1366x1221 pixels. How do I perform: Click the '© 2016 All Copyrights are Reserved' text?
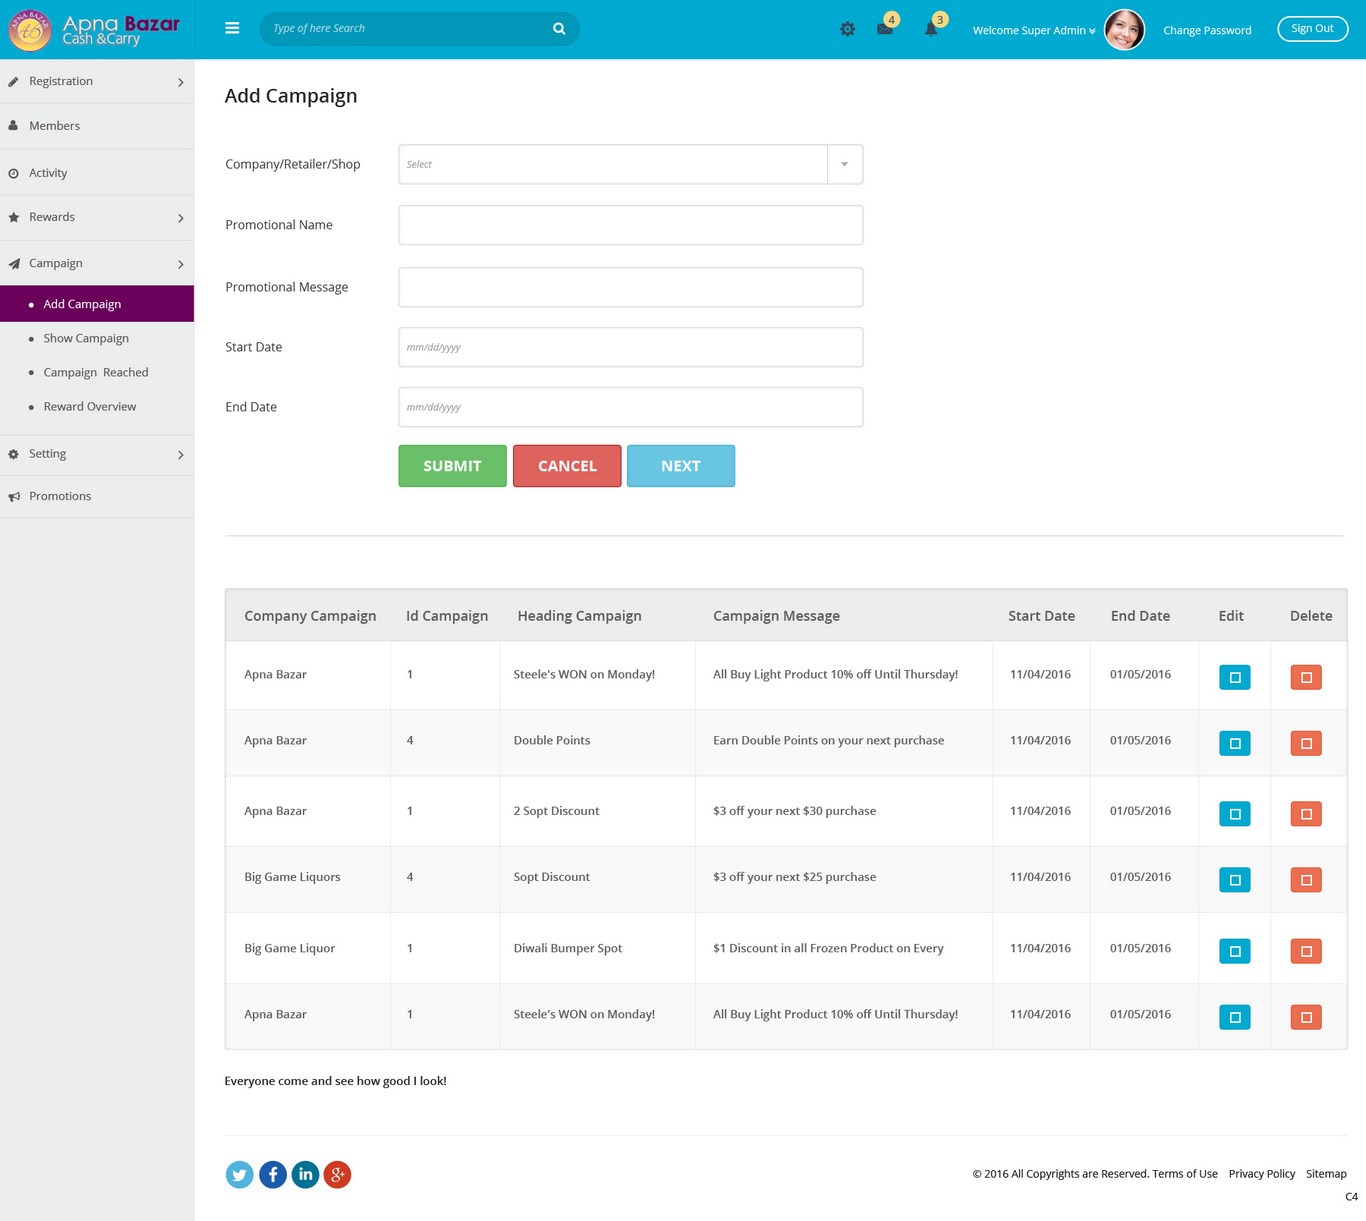click(x=1060, y=1174)
